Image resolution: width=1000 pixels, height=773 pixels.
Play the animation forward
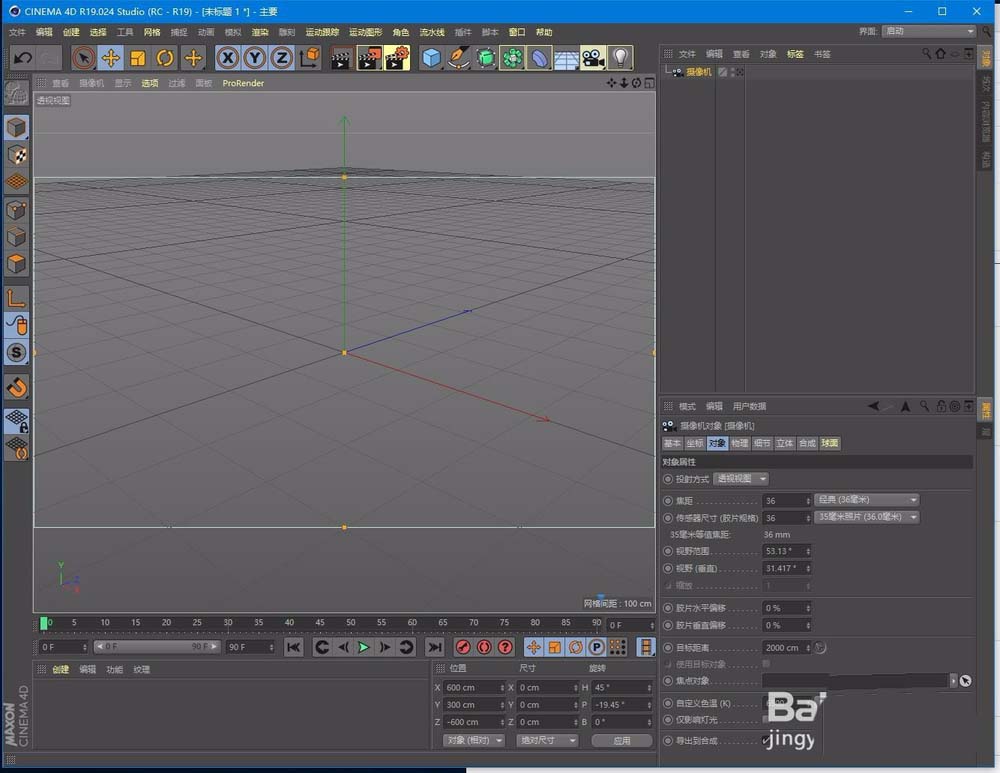[x=364, y=647]
